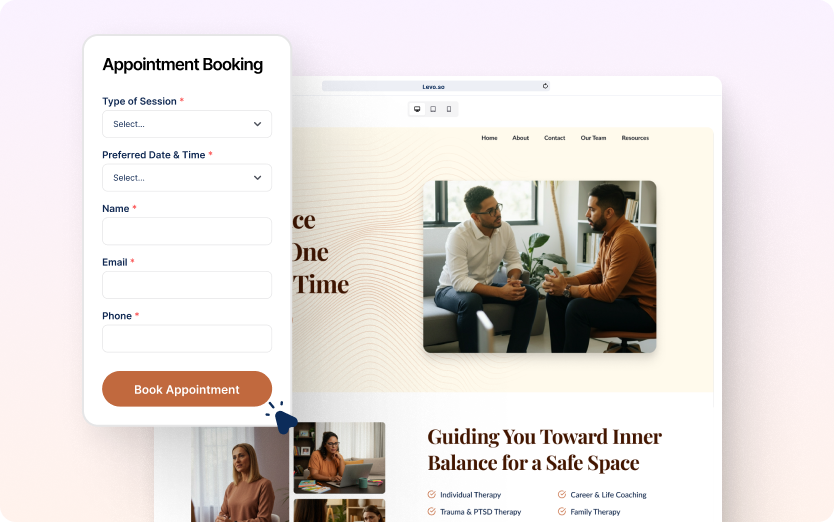Click the Levo.so address bar
This screenshot has height=522, width=834.
click(x=434, y=87)
